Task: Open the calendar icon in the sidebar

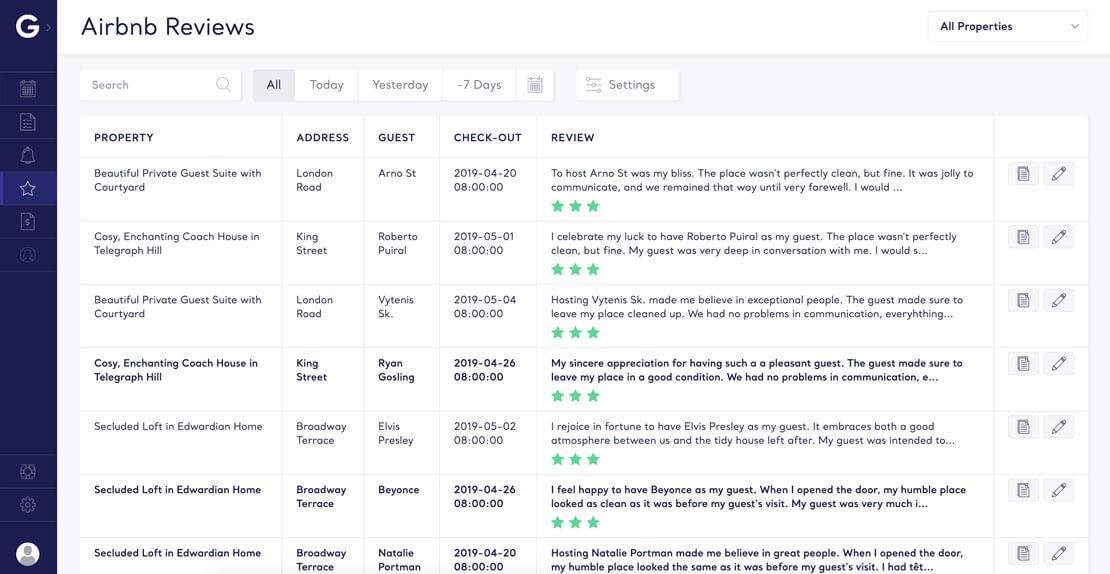Action: coord(28,88)
